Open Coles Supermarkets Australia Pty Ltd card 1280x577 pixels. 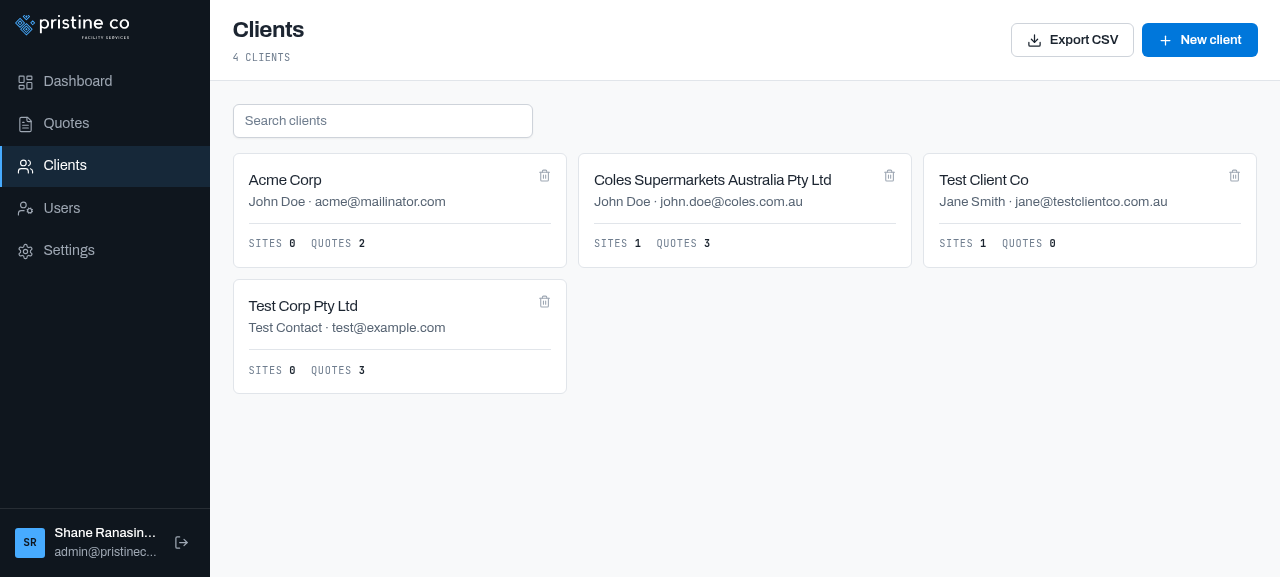pos(745,211)
